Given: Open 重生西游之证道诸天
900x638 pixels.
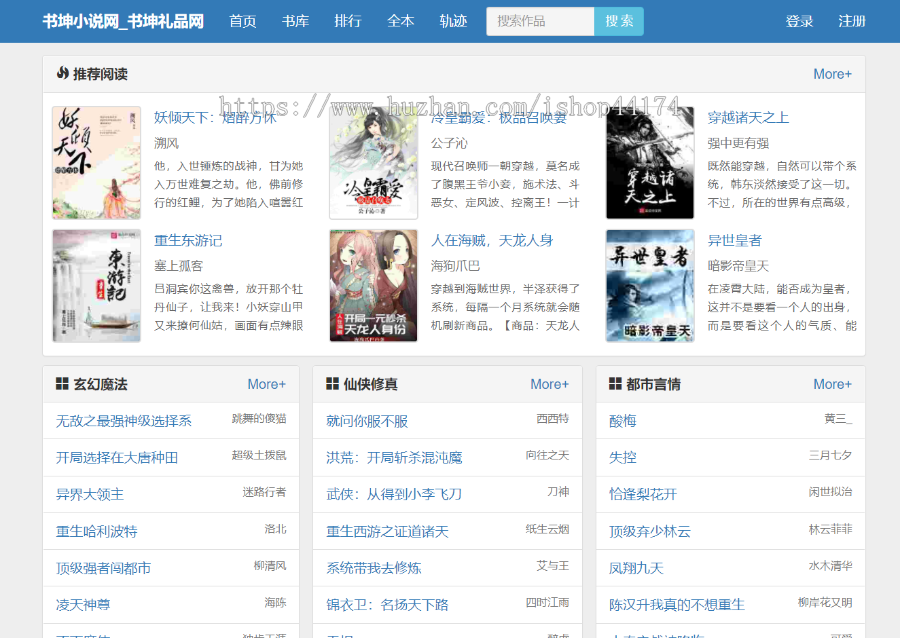Looking at the screenshot, I should pos(387,531).
